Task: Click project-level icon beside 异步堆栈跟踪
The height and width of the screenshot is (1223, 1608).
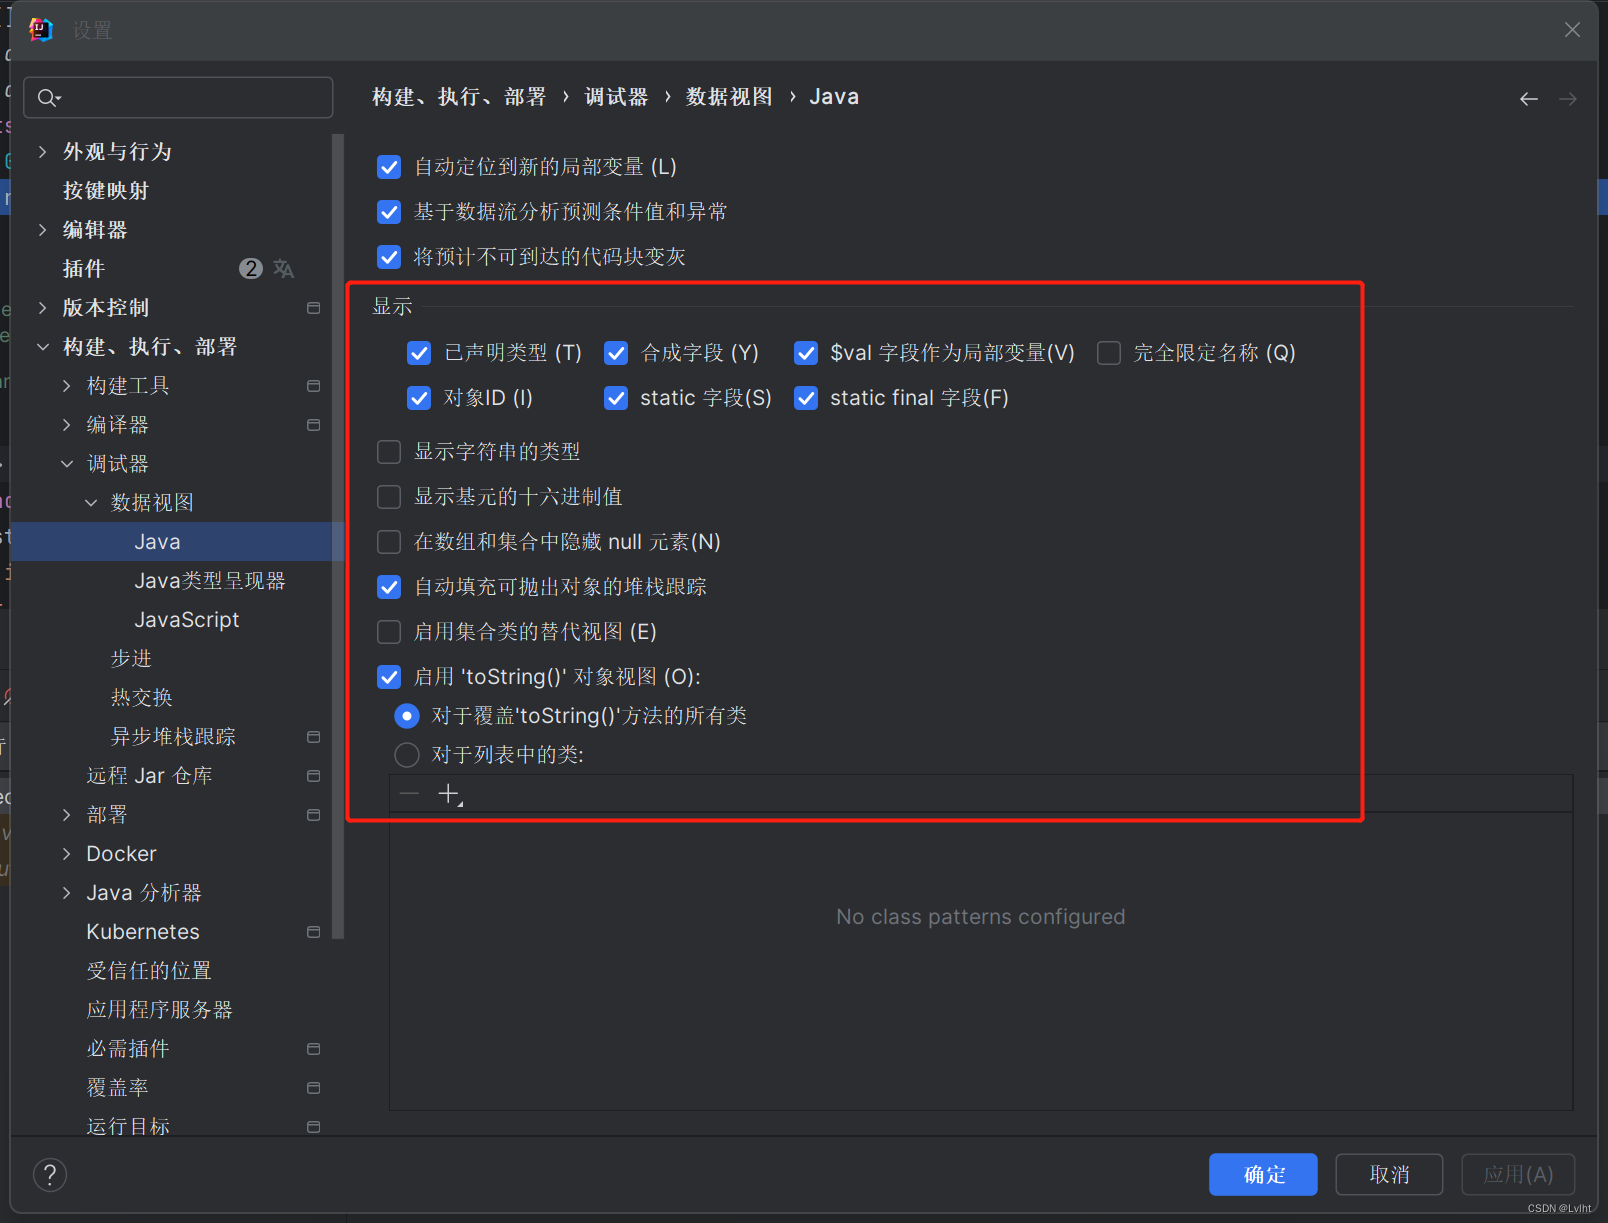Action: coord(313,737)
